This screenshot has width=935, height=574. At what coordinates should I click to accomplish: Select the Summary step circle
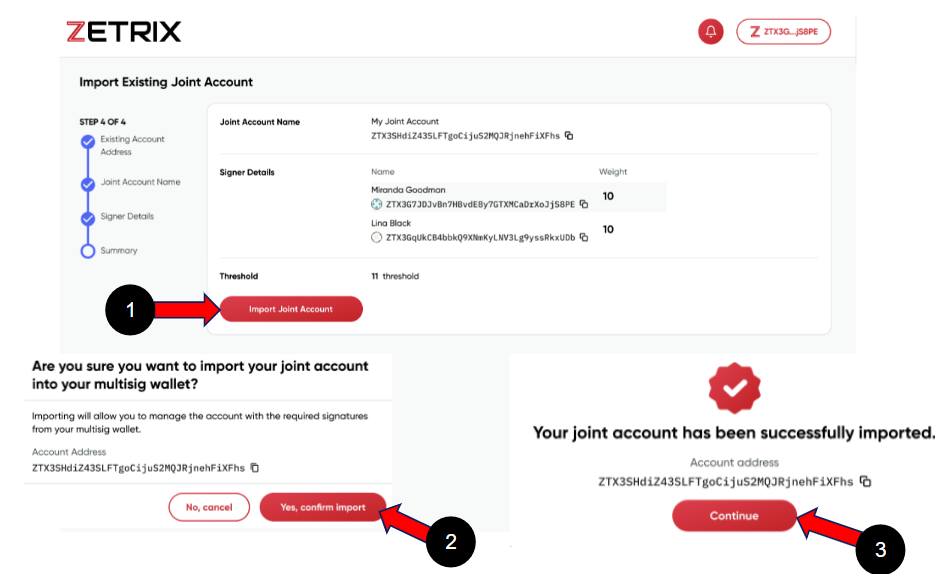click(88, 251)
